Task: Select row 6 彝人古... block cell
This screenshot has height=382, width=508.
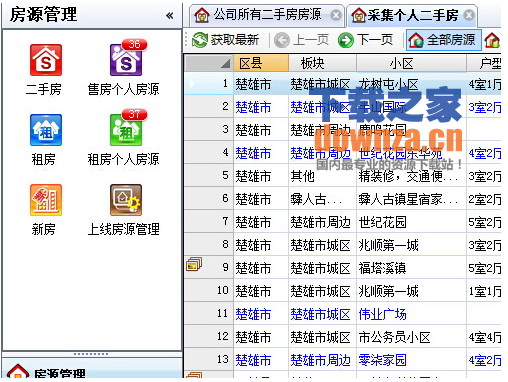Action: coord(322,199)
